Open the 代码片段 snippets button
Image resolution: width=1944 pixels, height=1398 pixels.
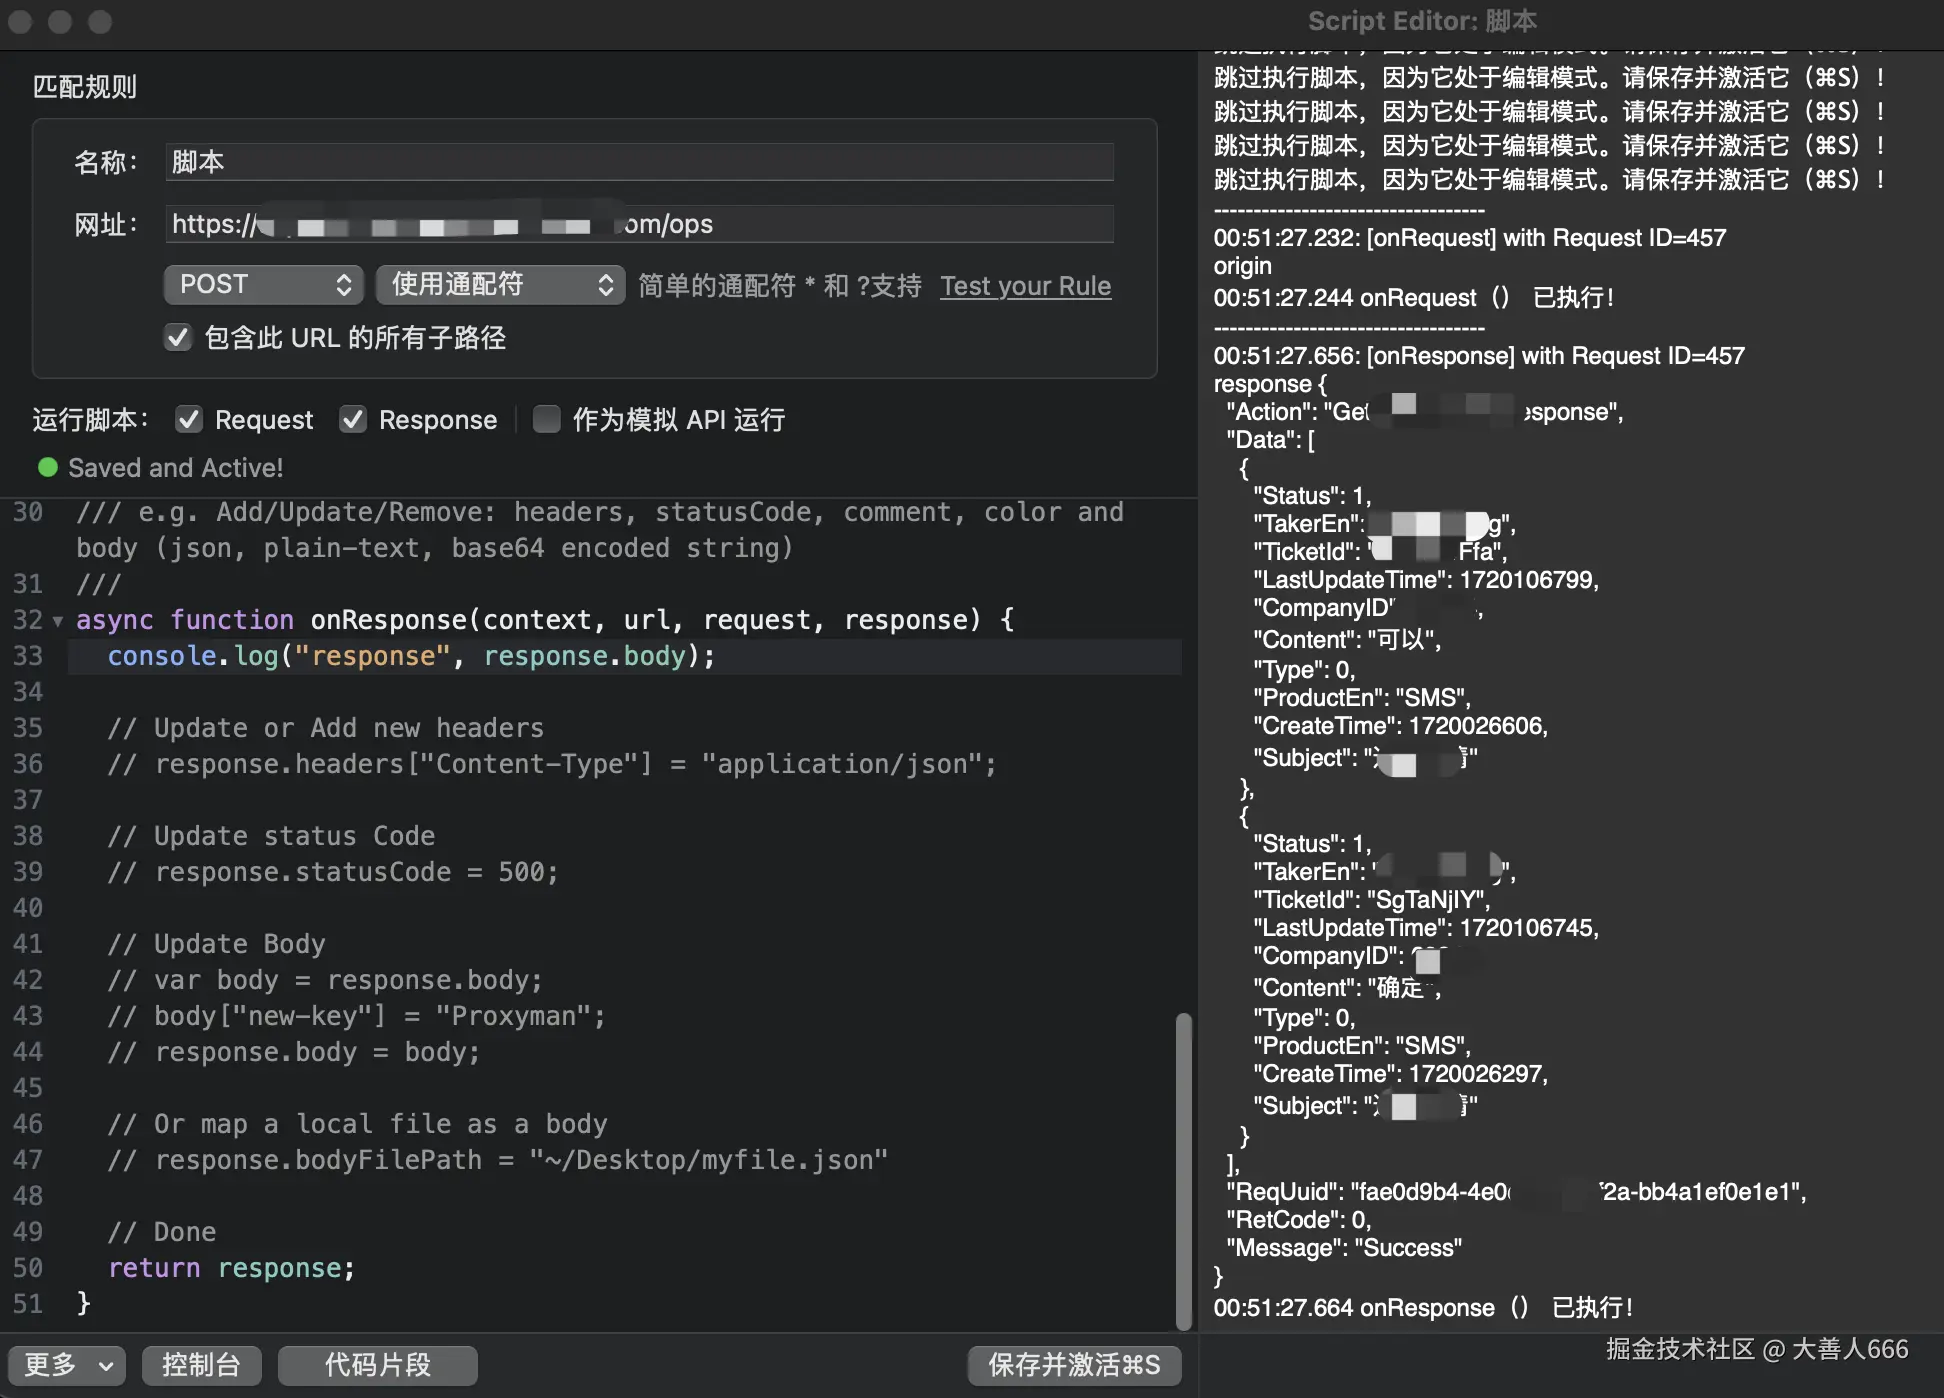[x=377, y=1365]
